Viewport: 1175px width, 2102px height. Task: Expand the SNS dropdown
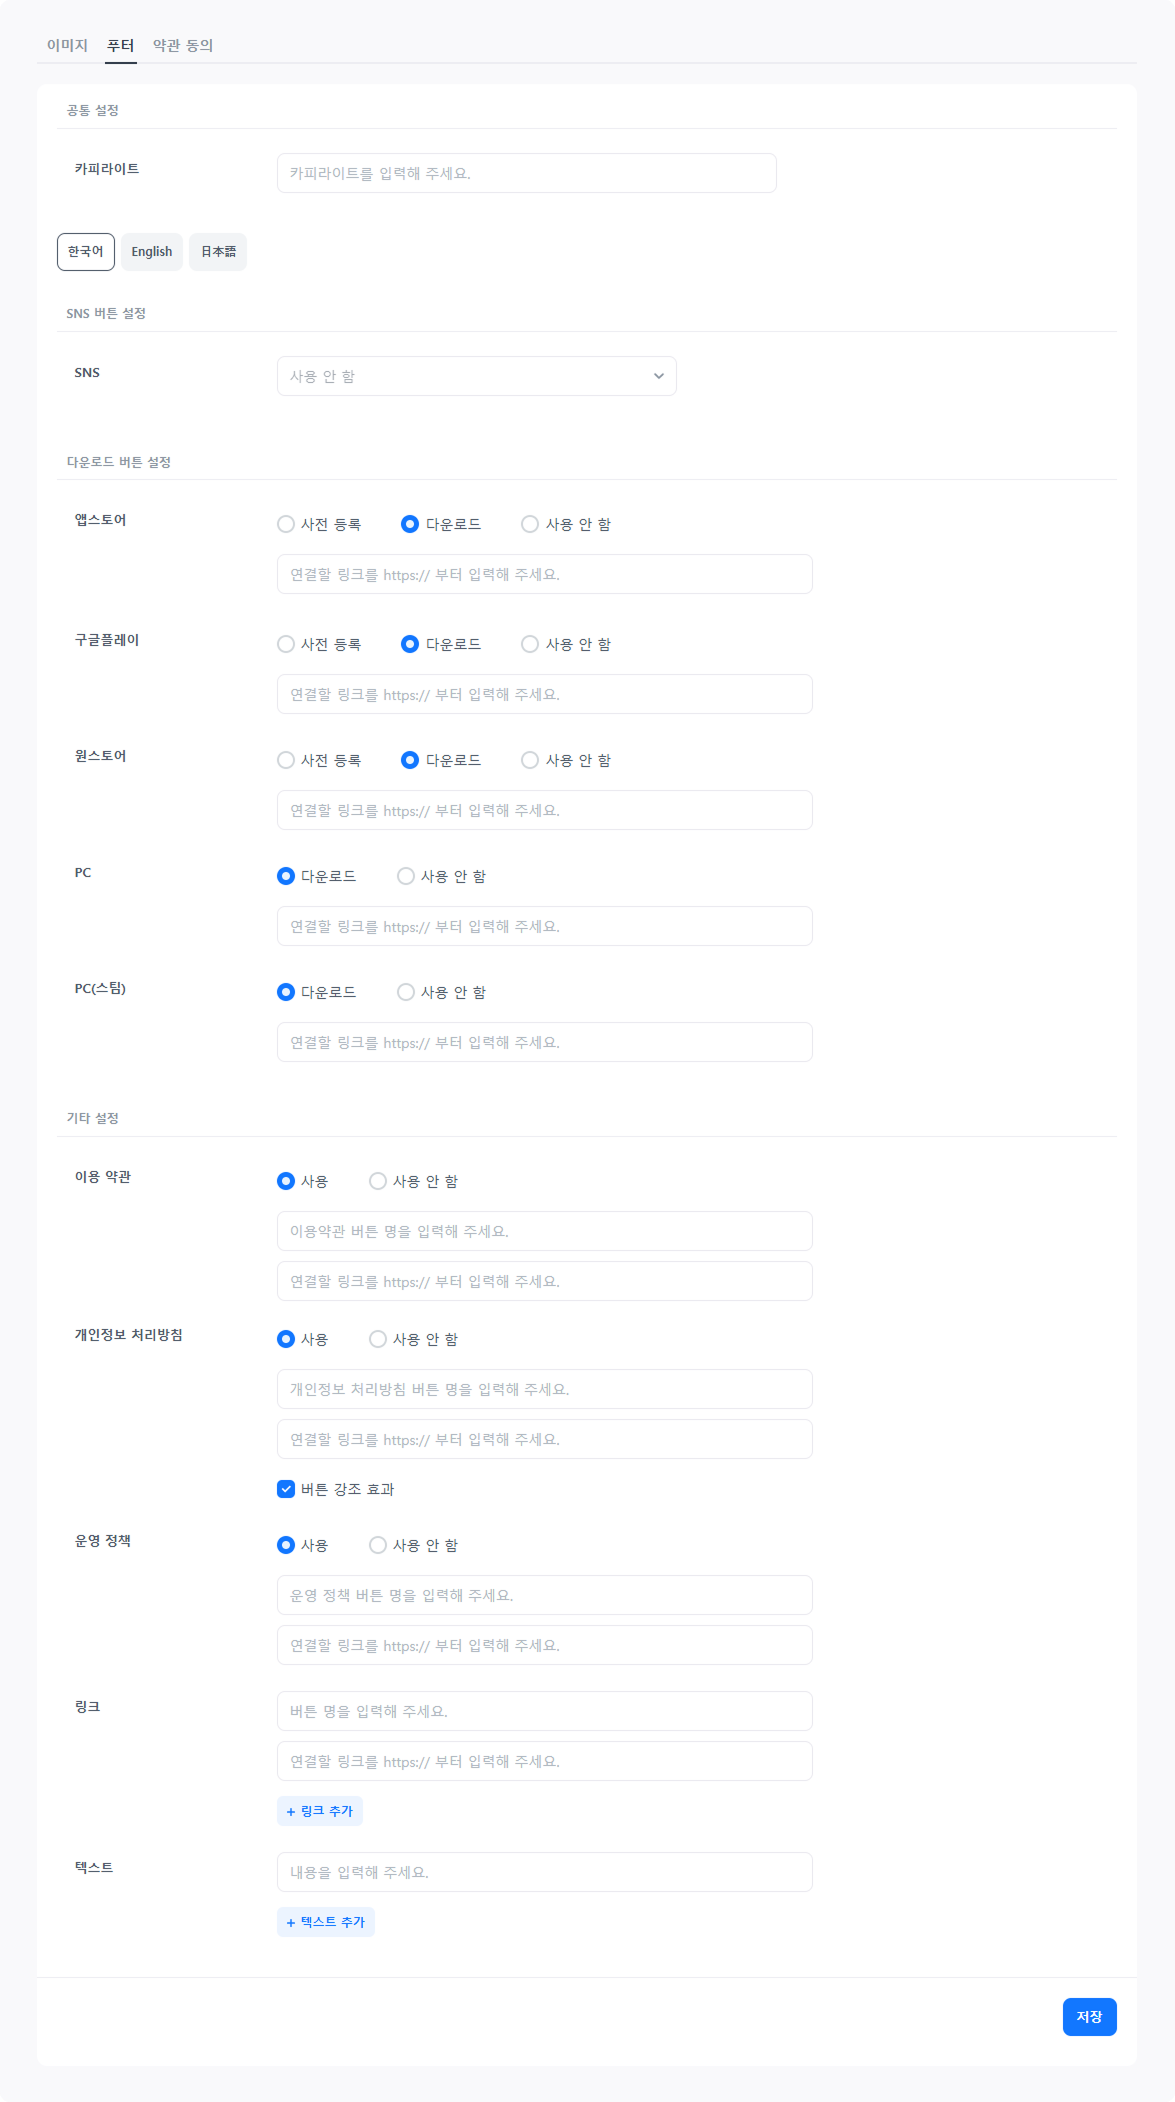[x=476, y=376]
